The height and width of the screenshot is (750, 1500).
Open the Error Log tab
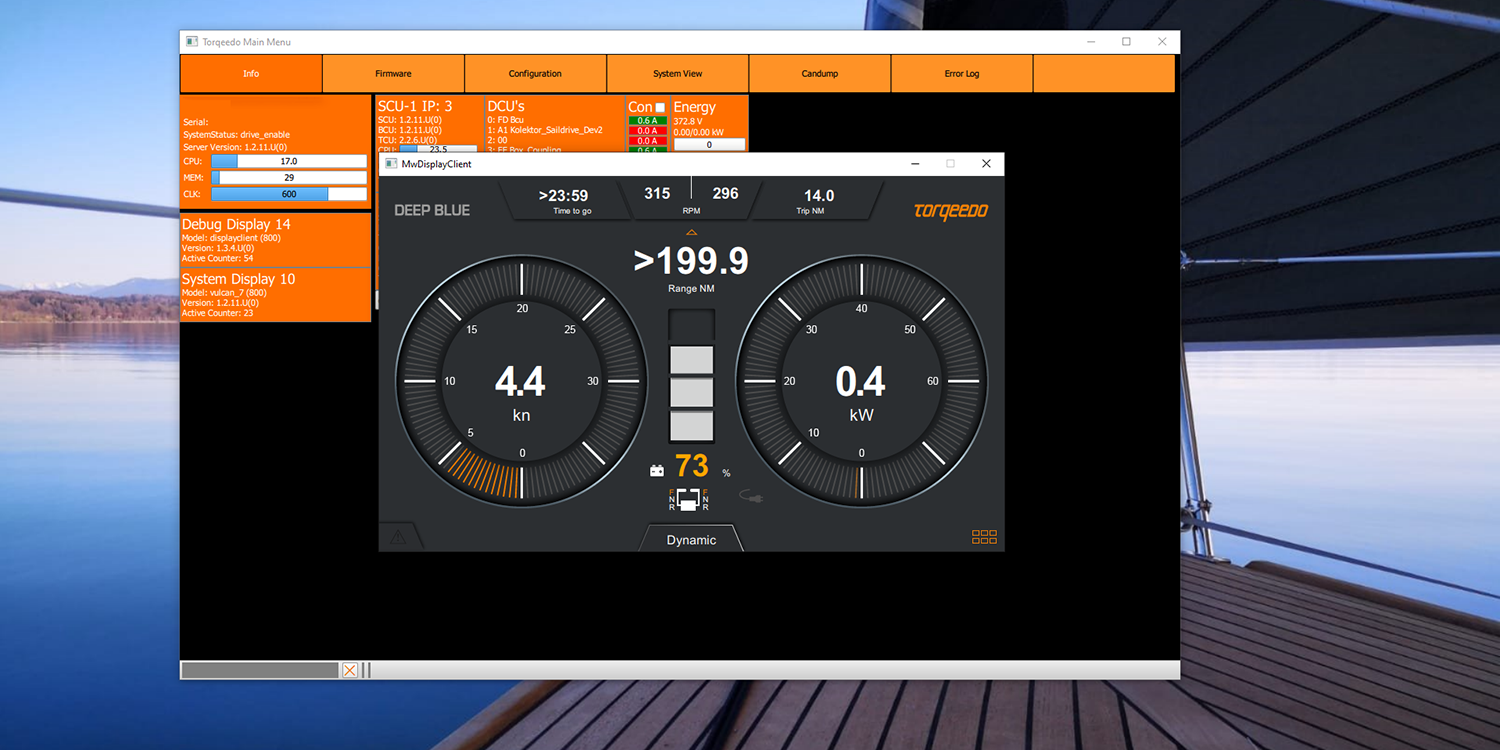[961, 73]
